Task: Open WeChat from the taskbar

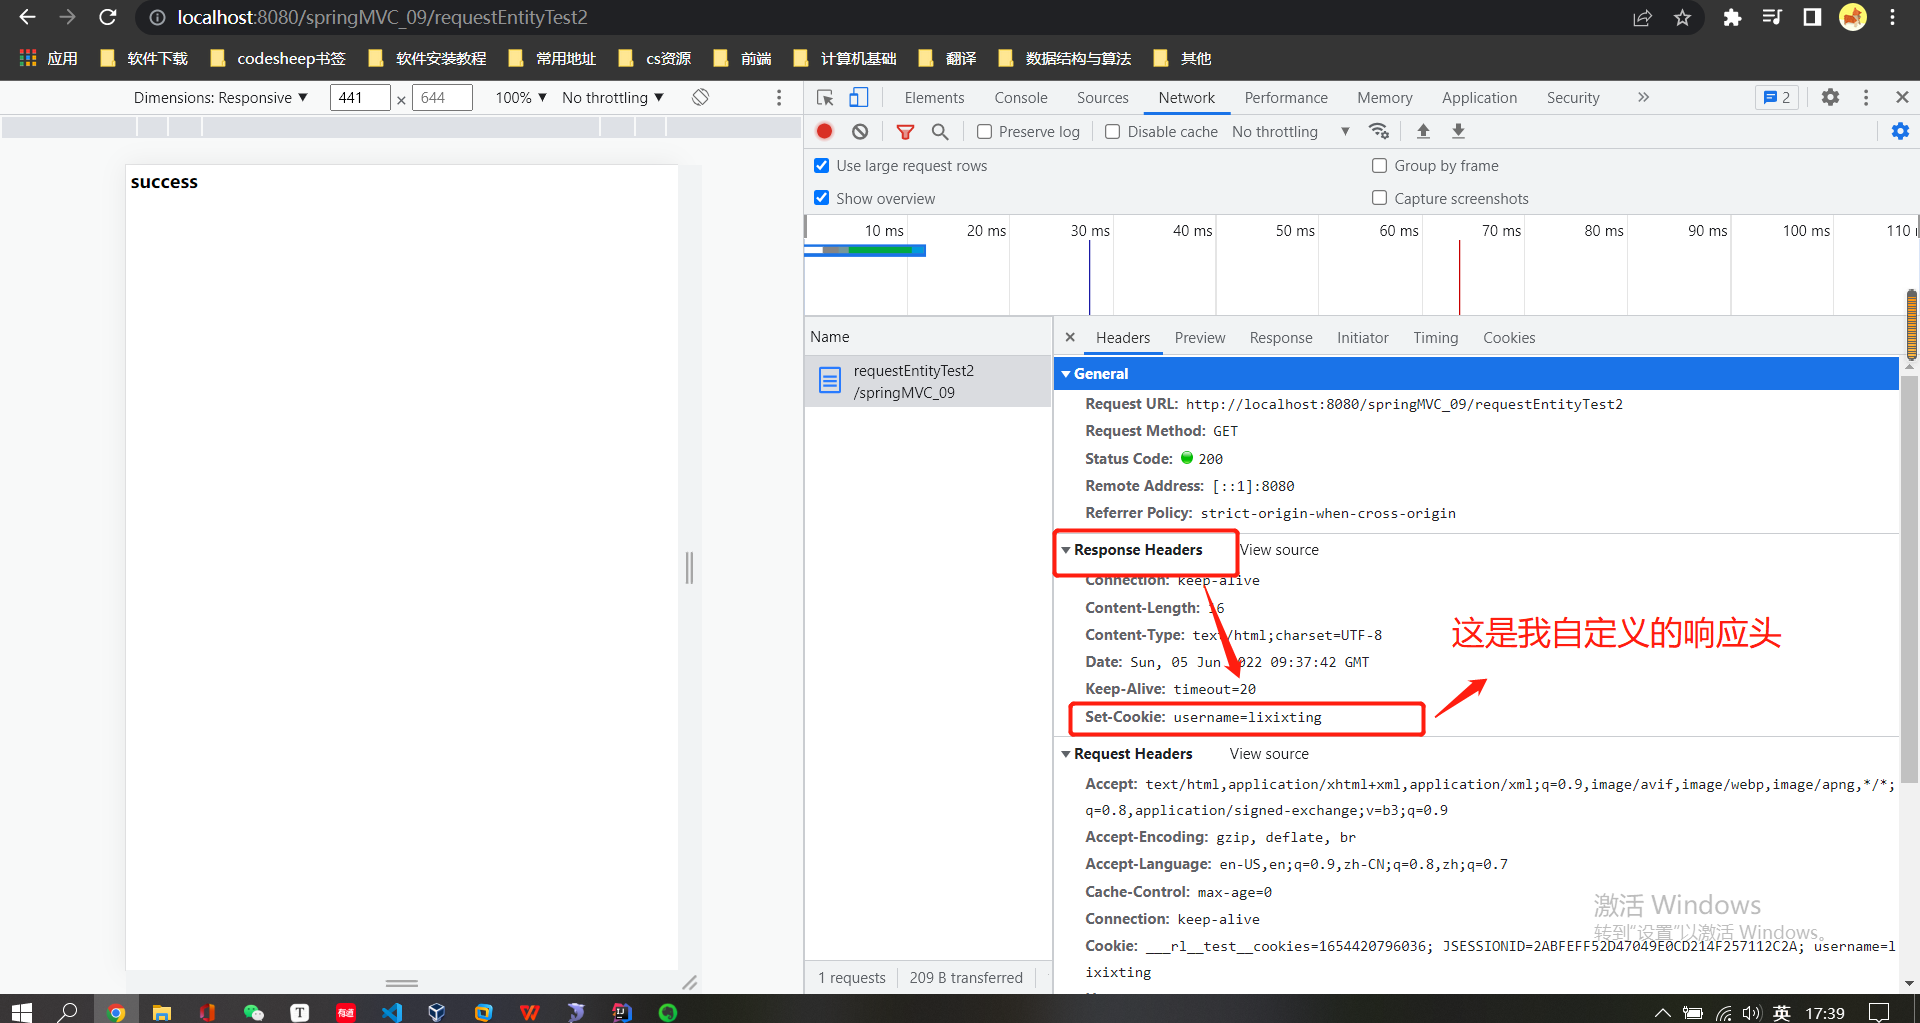Action: (253, 1011)
